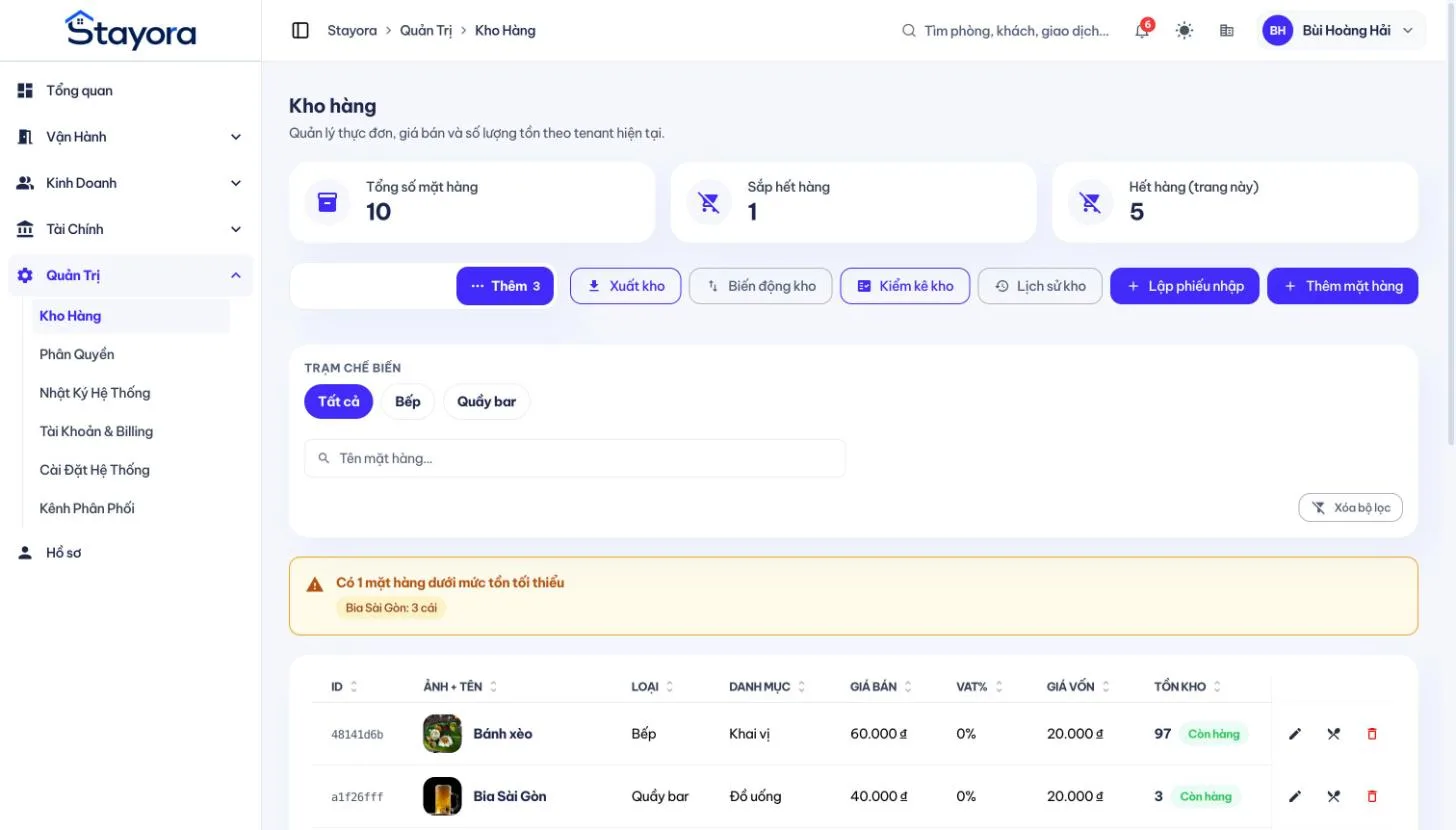This screenshot has width=1456, height=830.
Task: Open the Kiểm kê kho button
Action: (905, 286)
